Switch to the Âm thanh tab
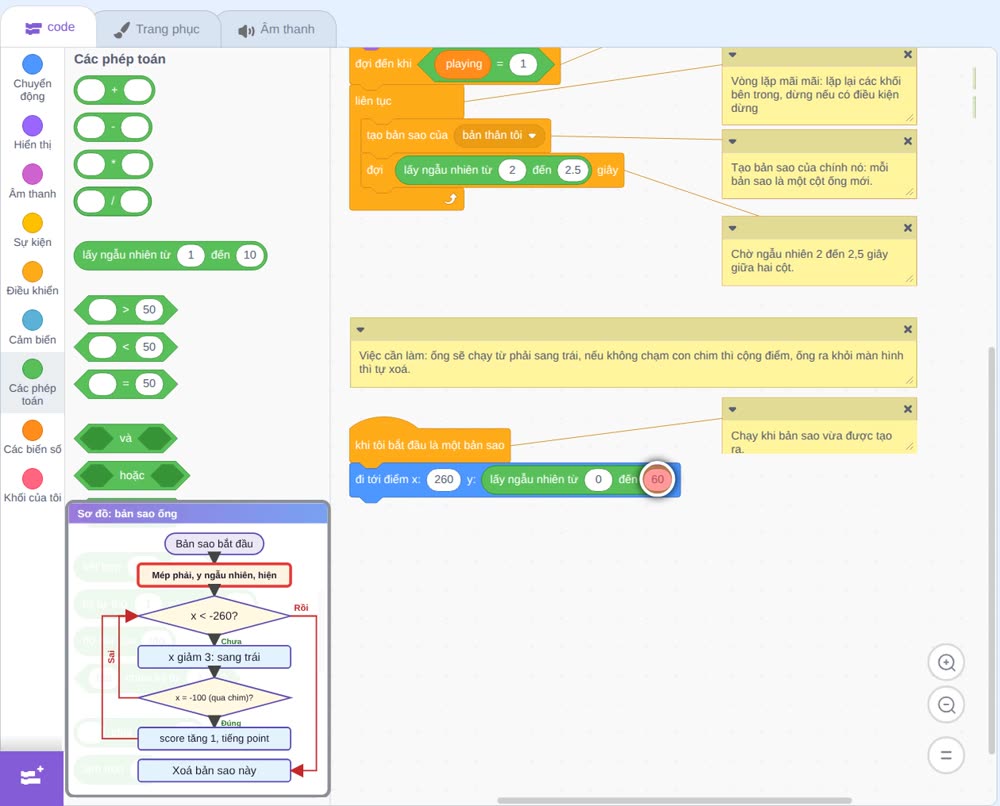1000x806 pixels. pyautogui.click(x=277, y=29)
